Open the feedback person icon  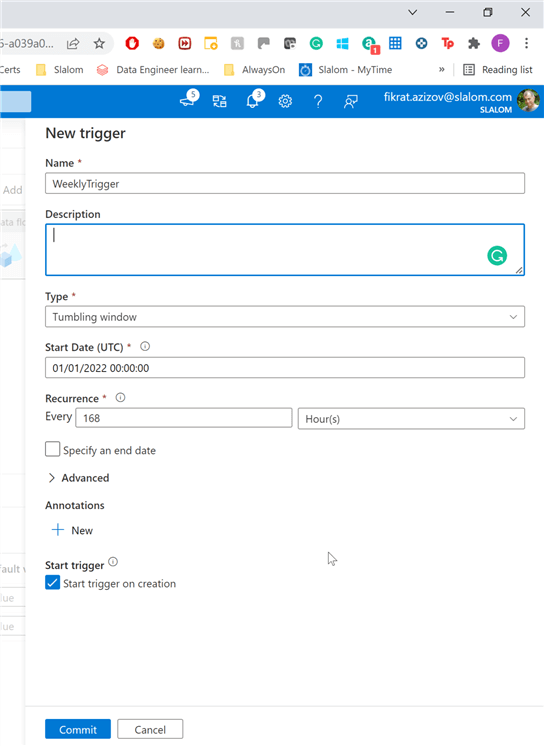pyautogui.click(x=351, y=101)
